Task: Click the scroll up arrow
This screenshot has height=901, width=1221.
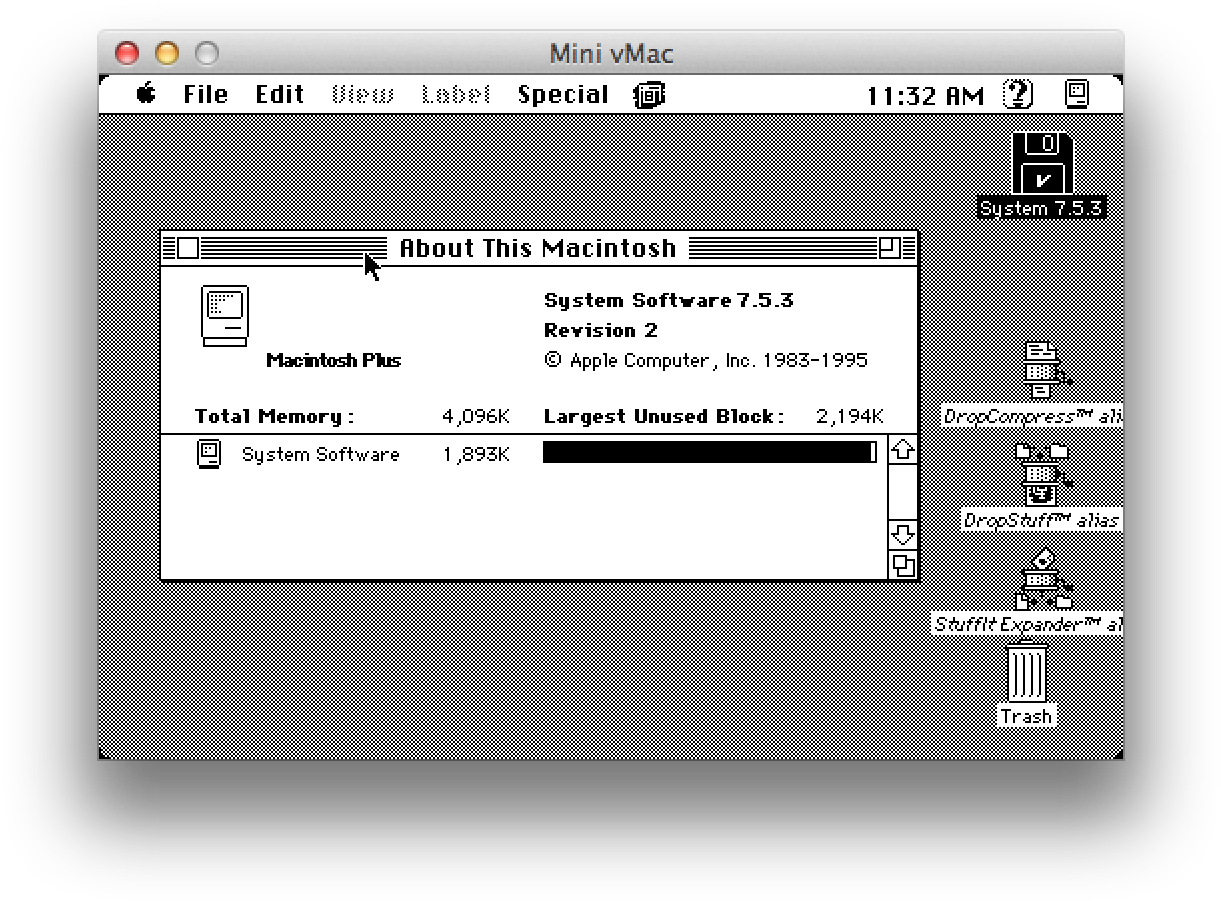Action: pyautogui.click(x=903, y=450)
